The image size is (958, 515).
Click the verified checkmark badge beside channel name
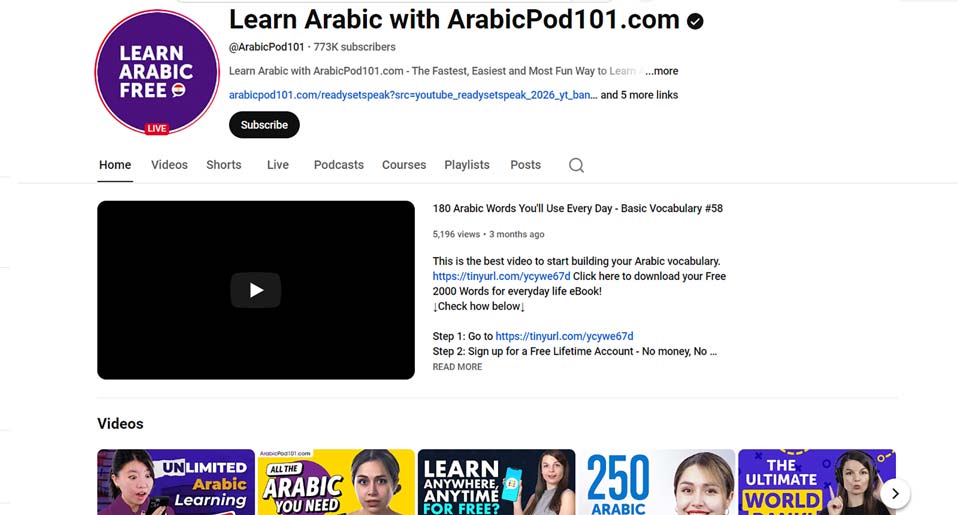coord(695,21)
